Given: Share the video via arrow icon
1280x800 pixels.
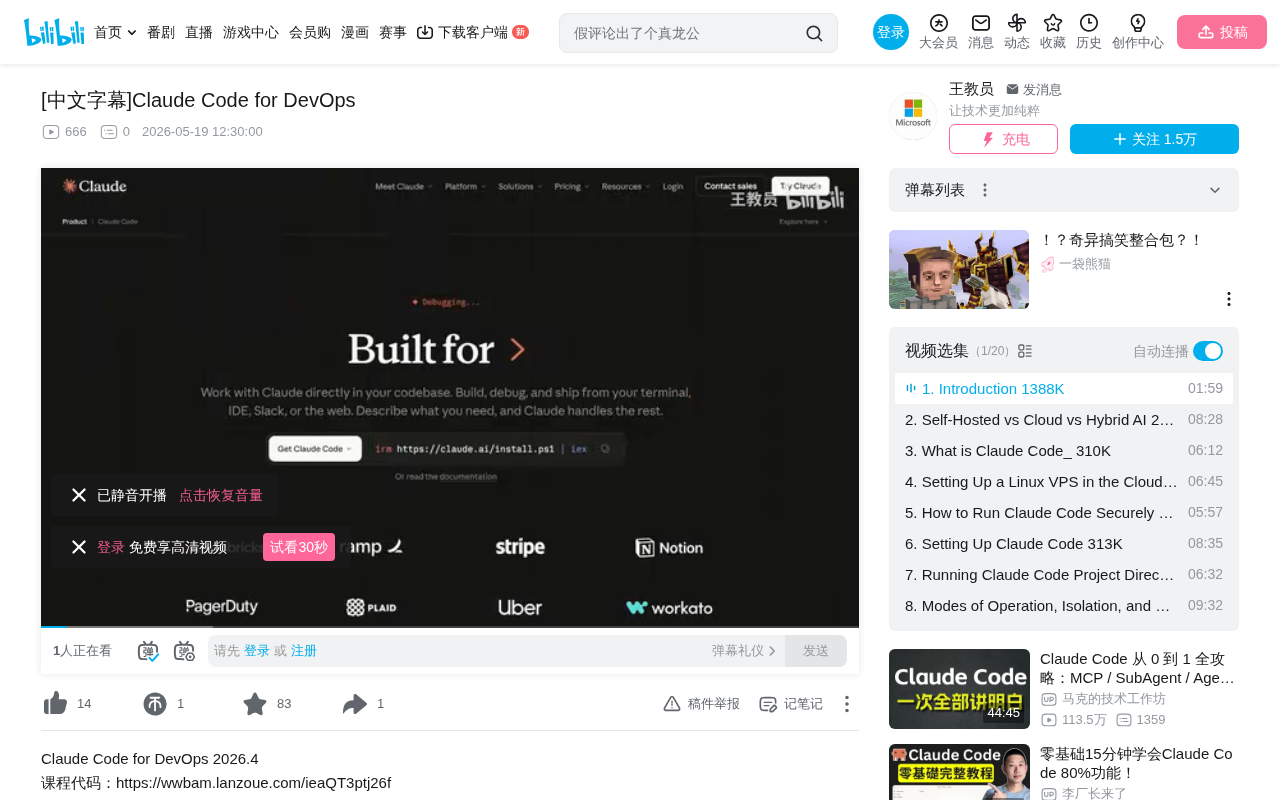Looking at the screenshot, I should pos(355,704).
